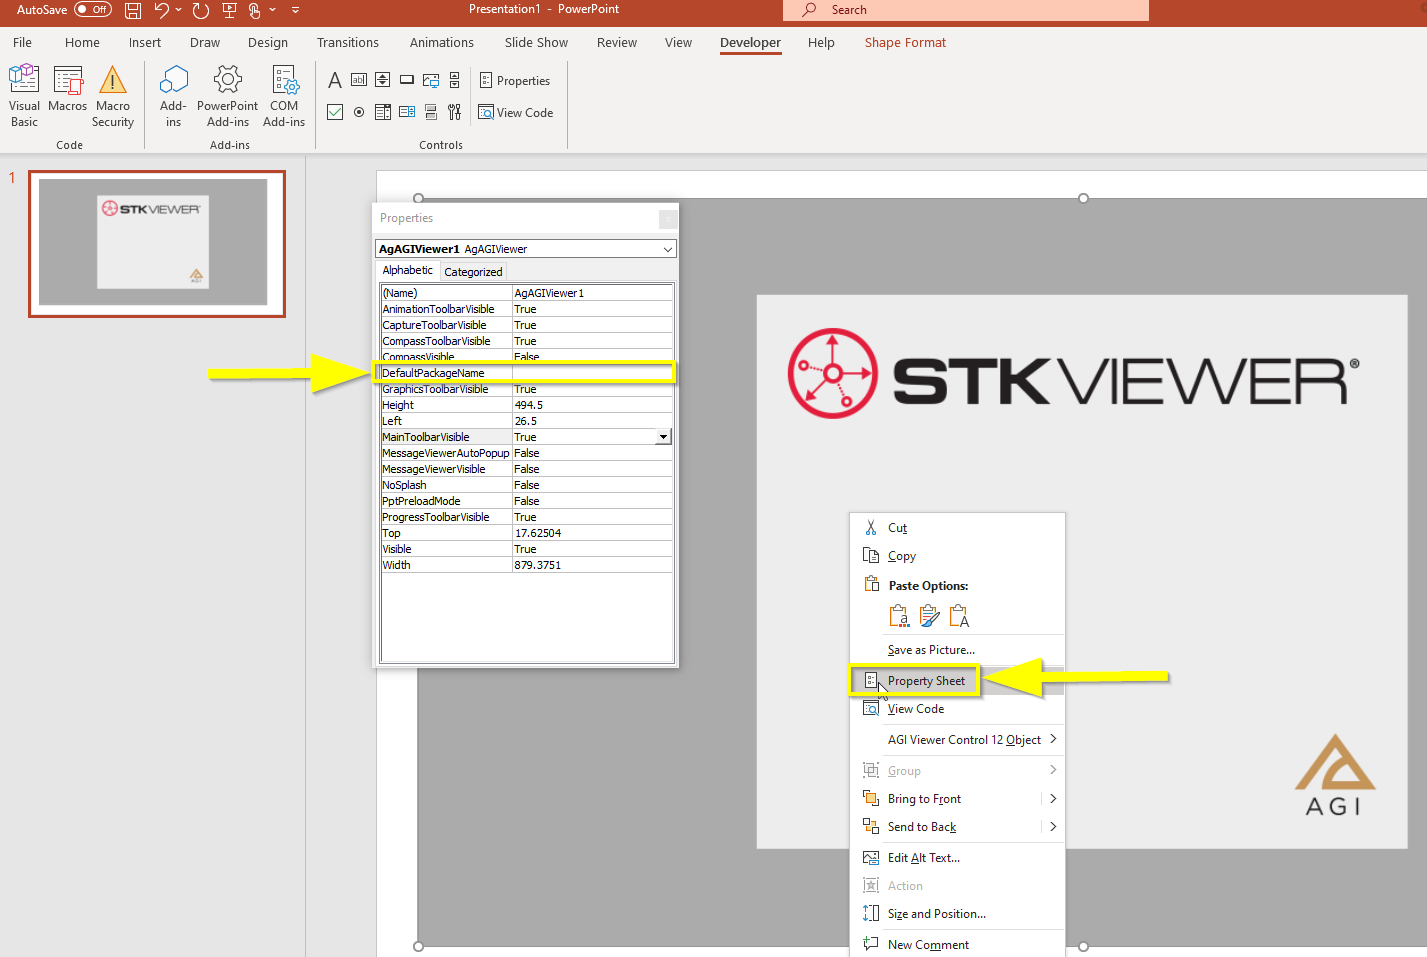Select Property Sheet in context menu
This screenshot has height=957, width=1427.
pyautogui.click(x=957, y=681)
